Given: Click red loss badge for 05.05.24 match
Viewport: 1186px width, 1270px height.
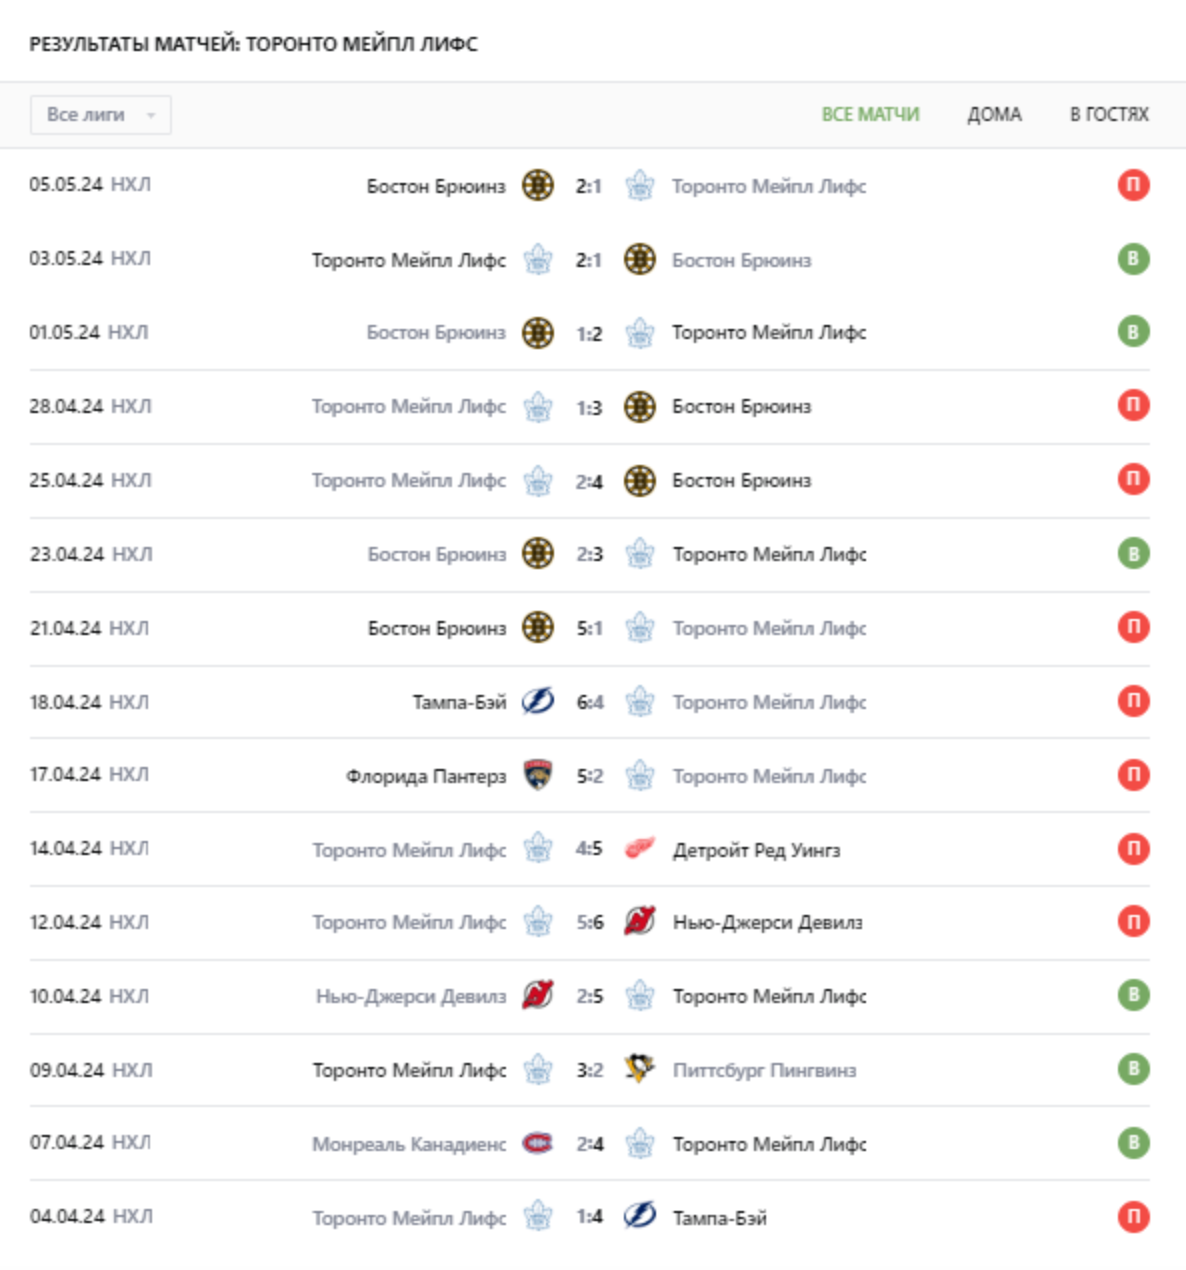Looking at the screenshot, I should [x=1133, y=185].
